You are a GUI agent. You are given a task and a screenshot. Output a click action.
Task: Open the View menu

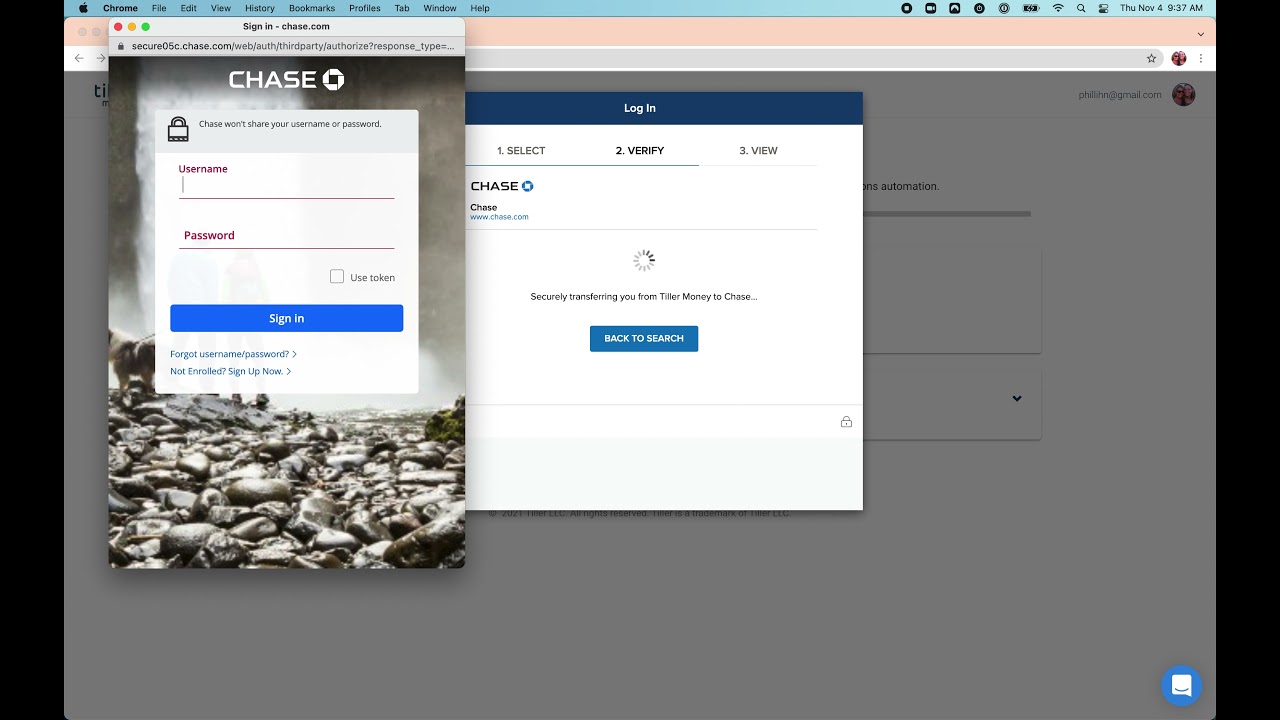tap(220, 8)
